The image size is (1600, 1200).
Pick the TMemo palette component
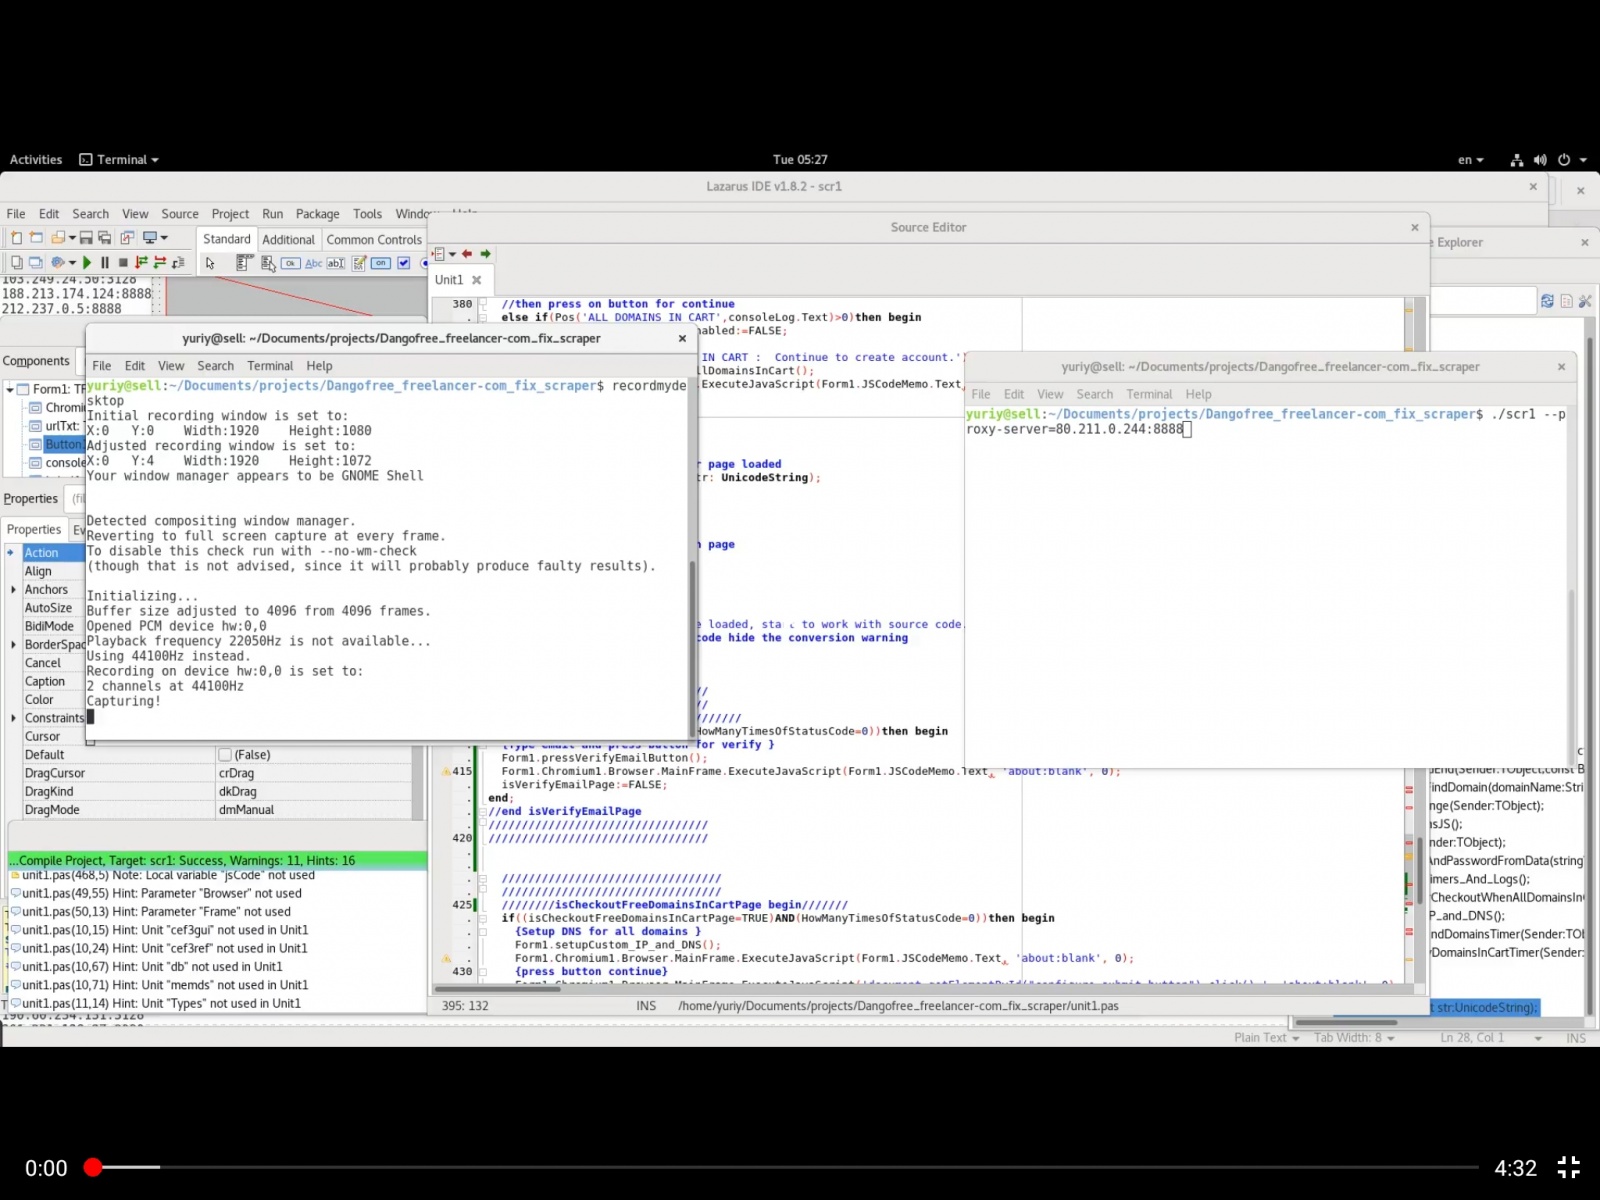click(x=359, y=264)
